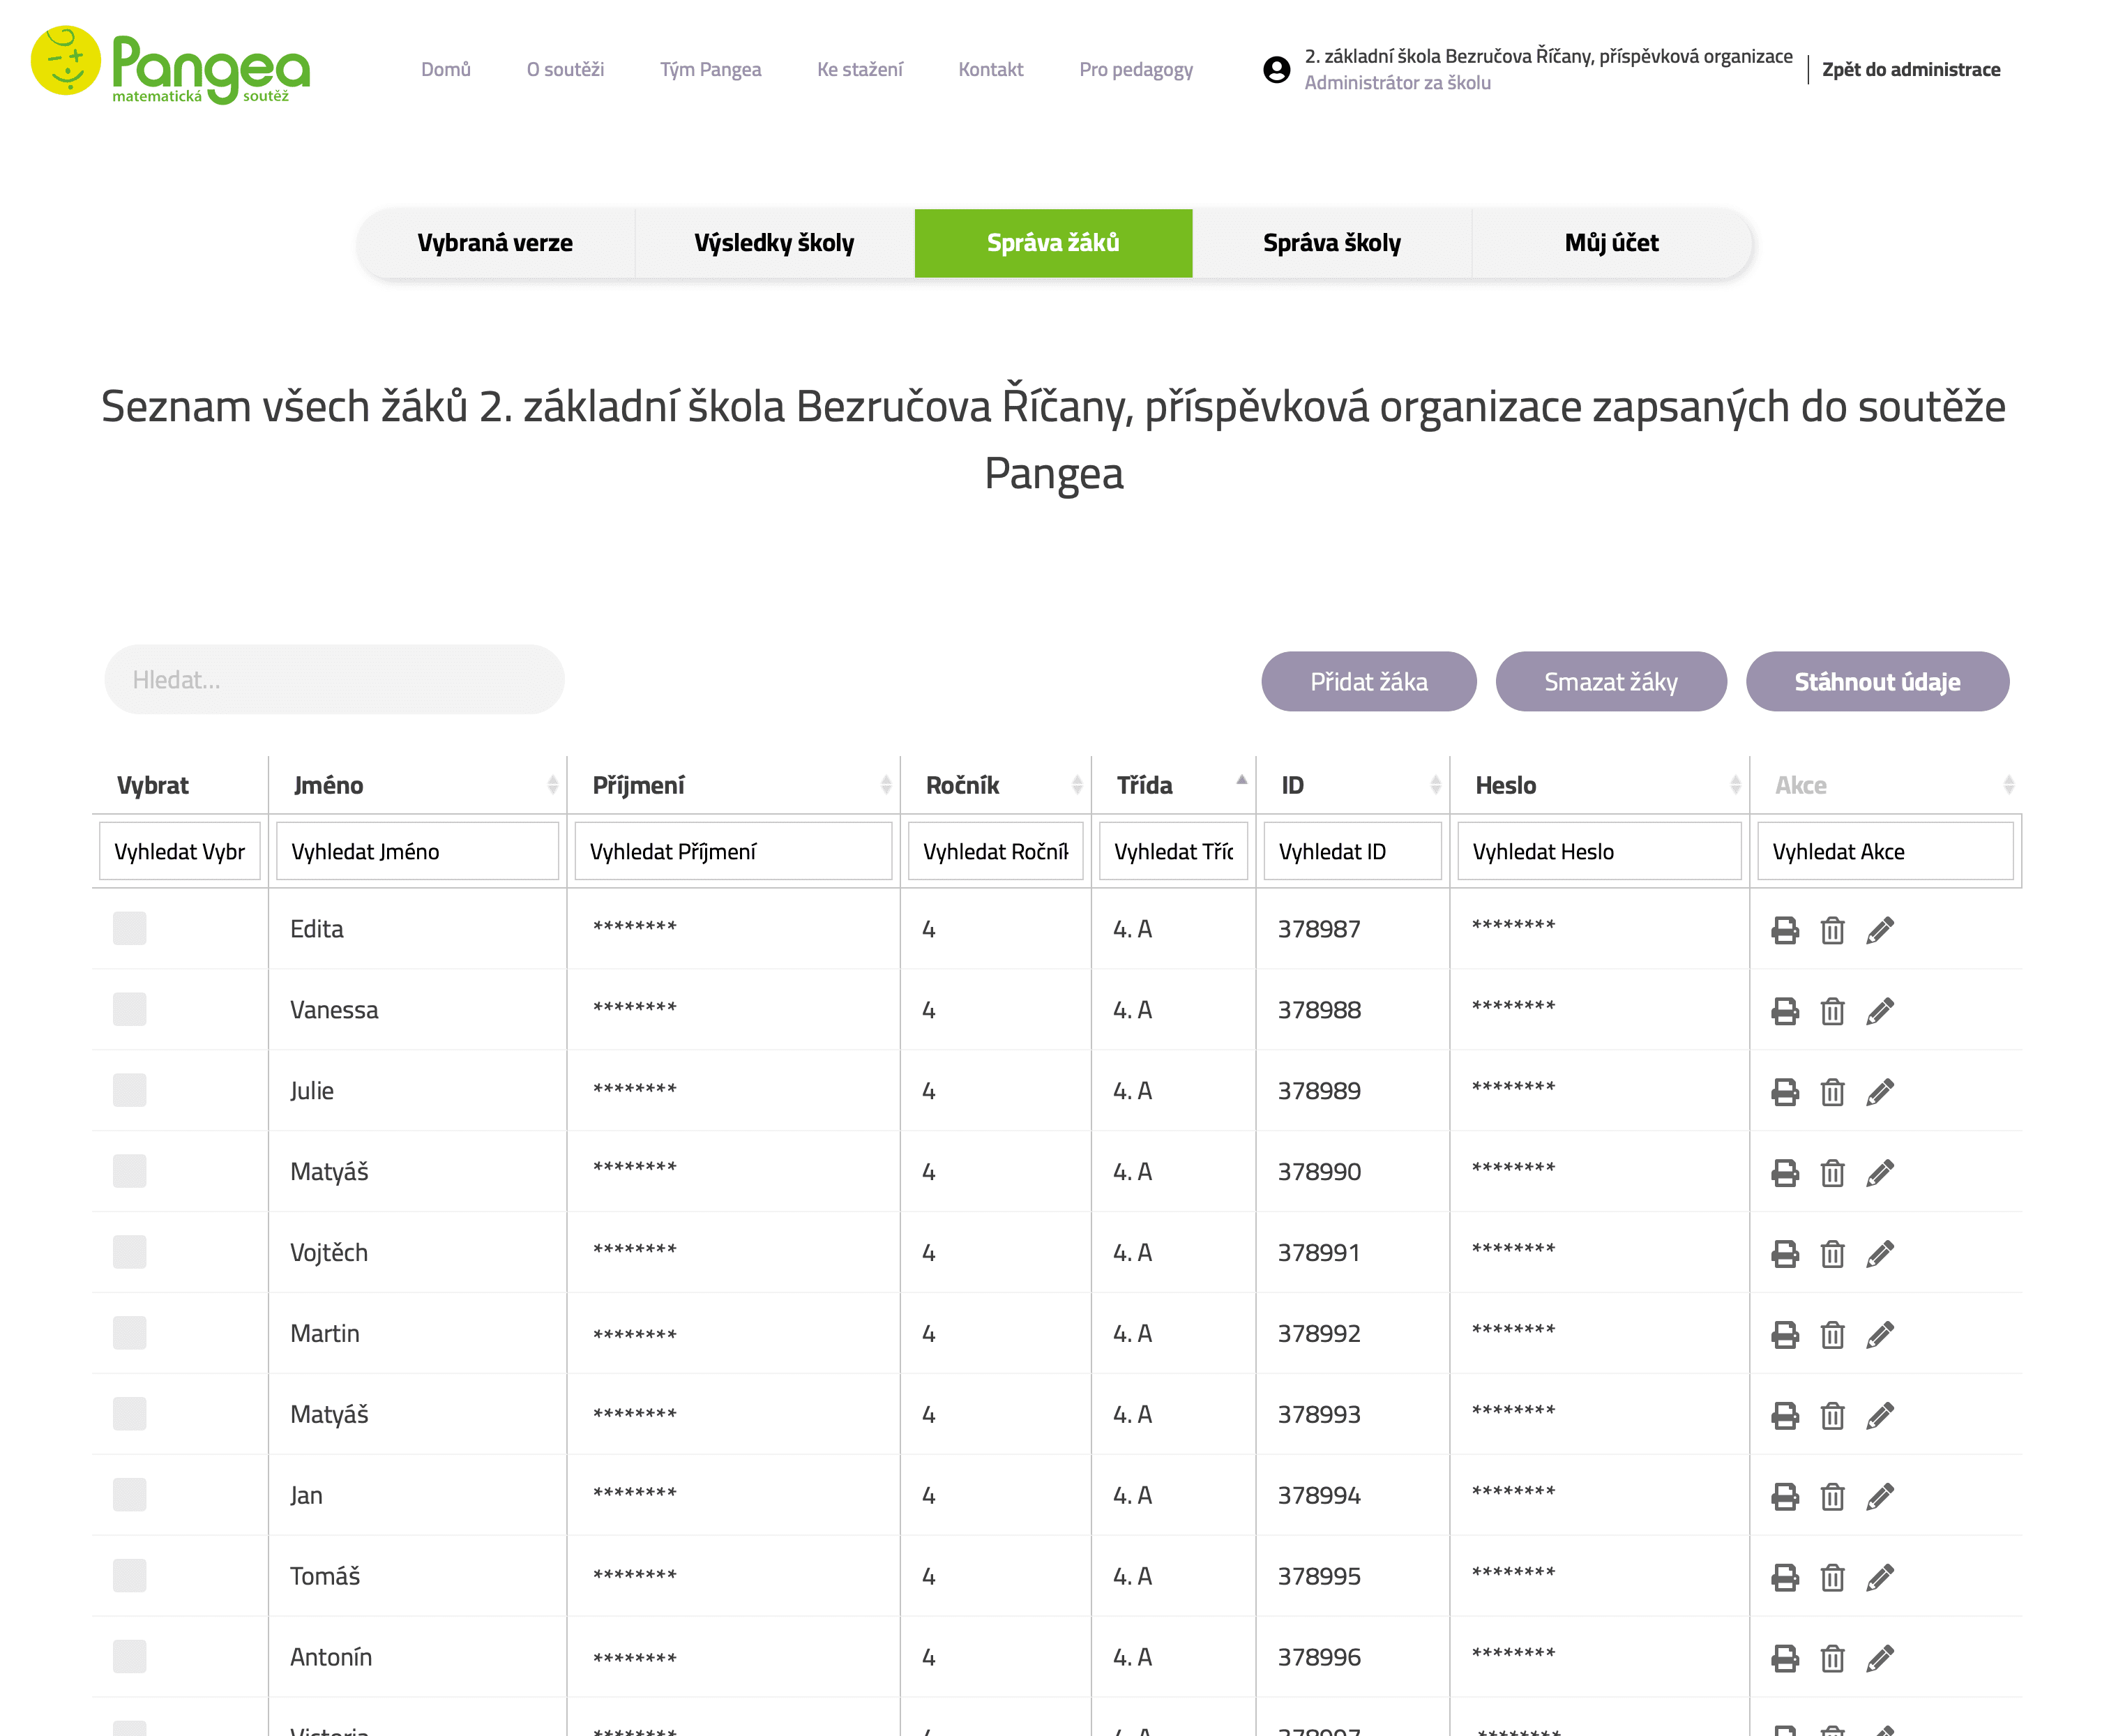Delete student Julie with trash icon
This screenshot has height=1736, width=2109.
point(1832,1092)
